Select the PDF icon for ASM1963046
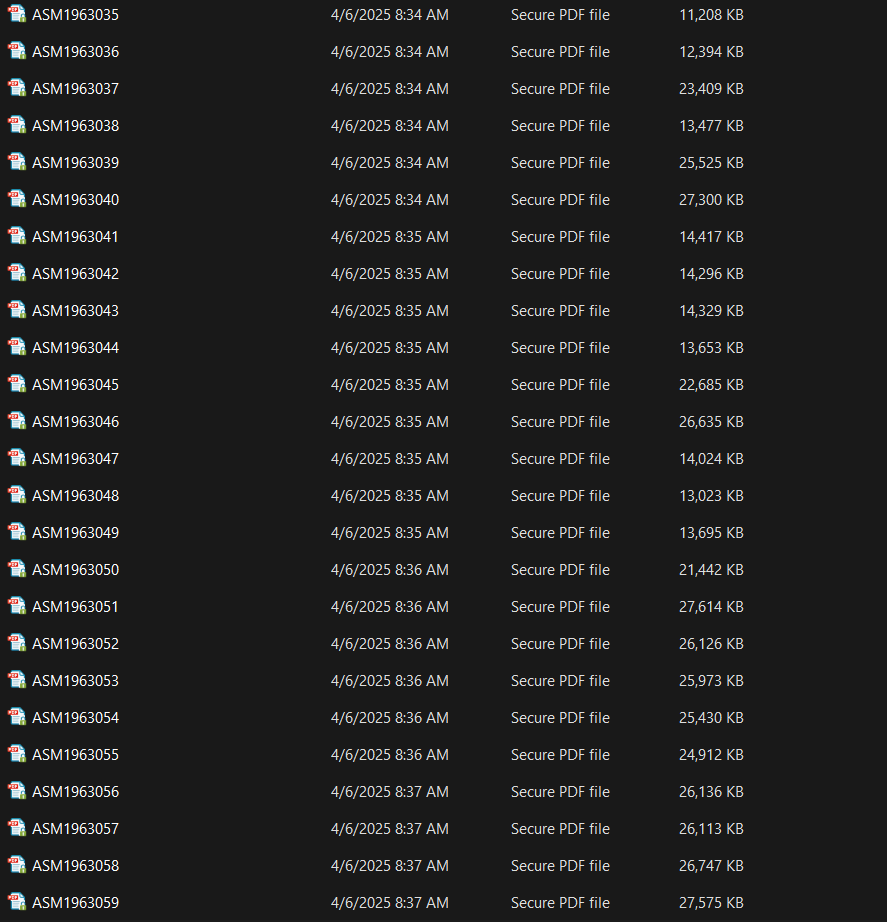The height and width of the screenshot is (922, 887). [17, 422]
